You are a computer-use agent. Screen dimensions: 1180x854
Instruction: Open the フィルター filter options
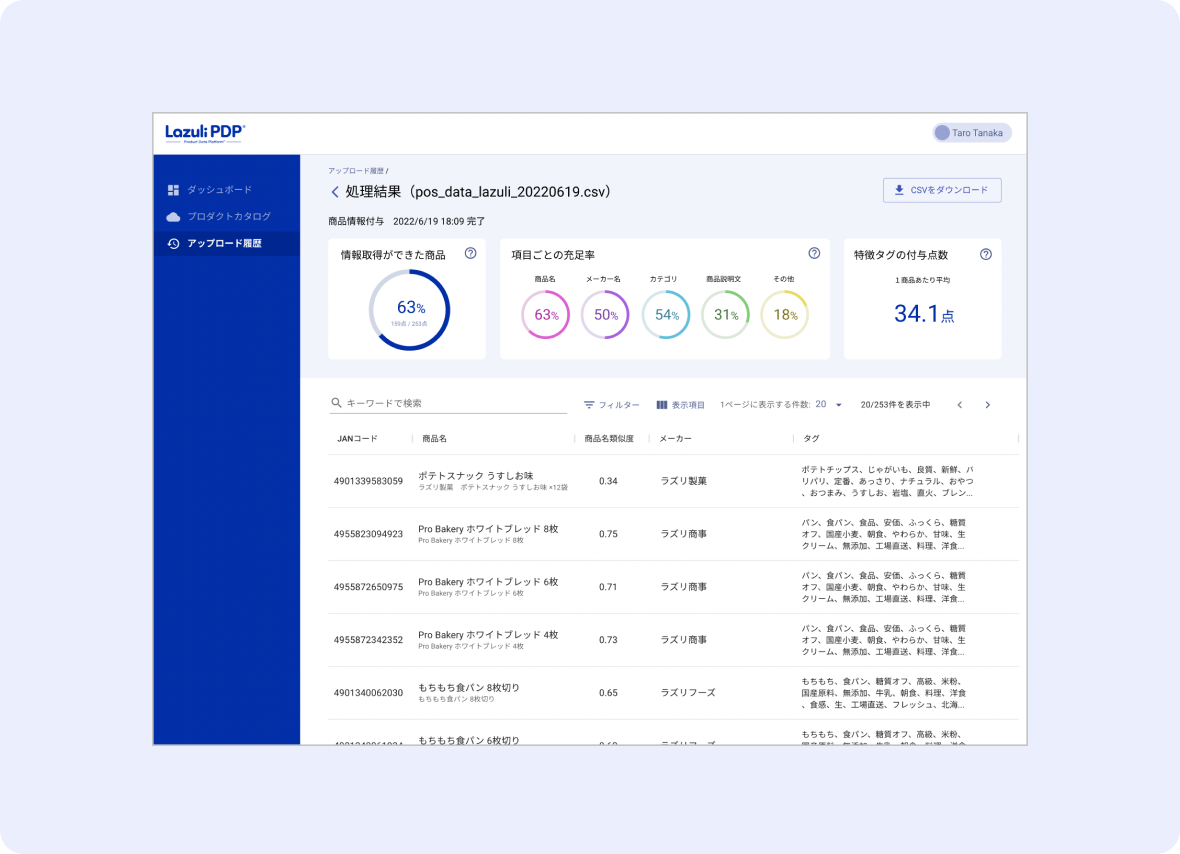(611, 405)
